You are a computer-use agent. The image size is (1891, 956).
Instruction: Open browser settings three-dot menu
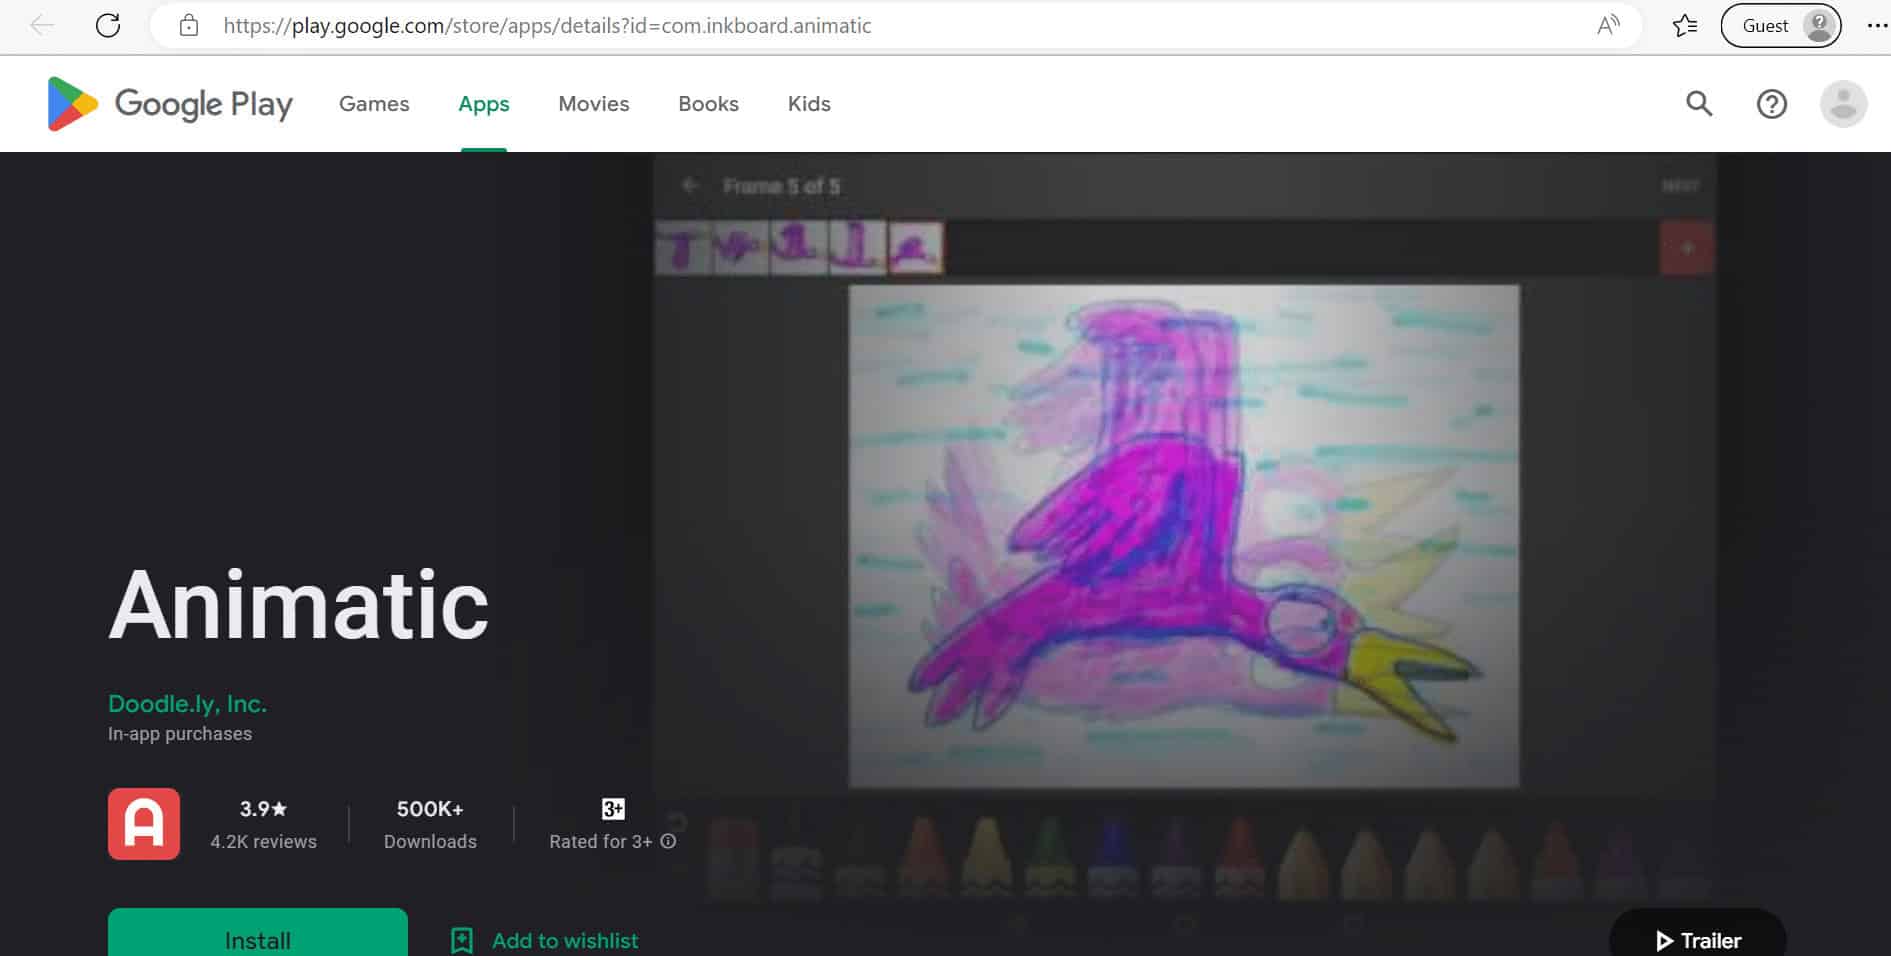pyautogui.click(x=1876, y=26)
